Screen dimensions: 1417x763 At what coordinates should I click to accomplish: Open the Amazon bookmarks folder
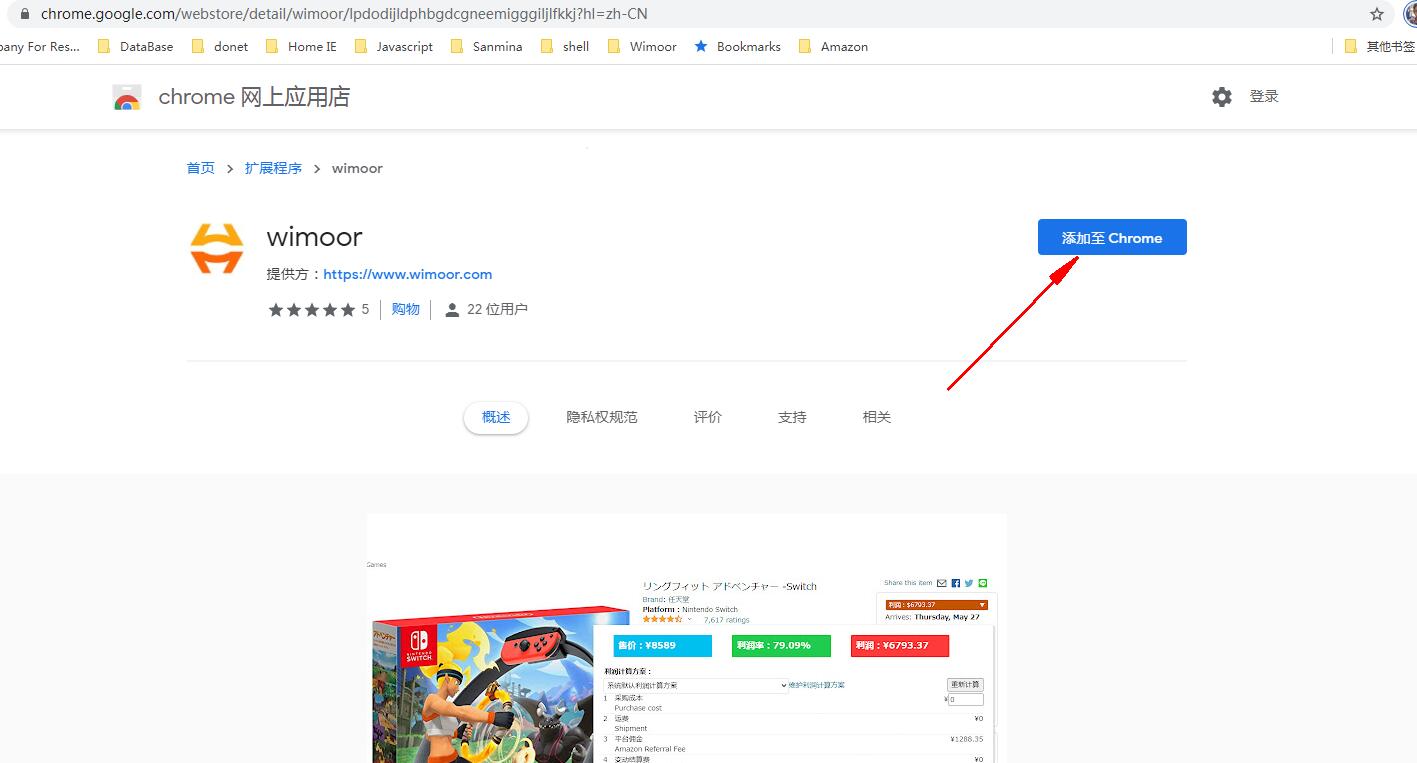(833, 46)
